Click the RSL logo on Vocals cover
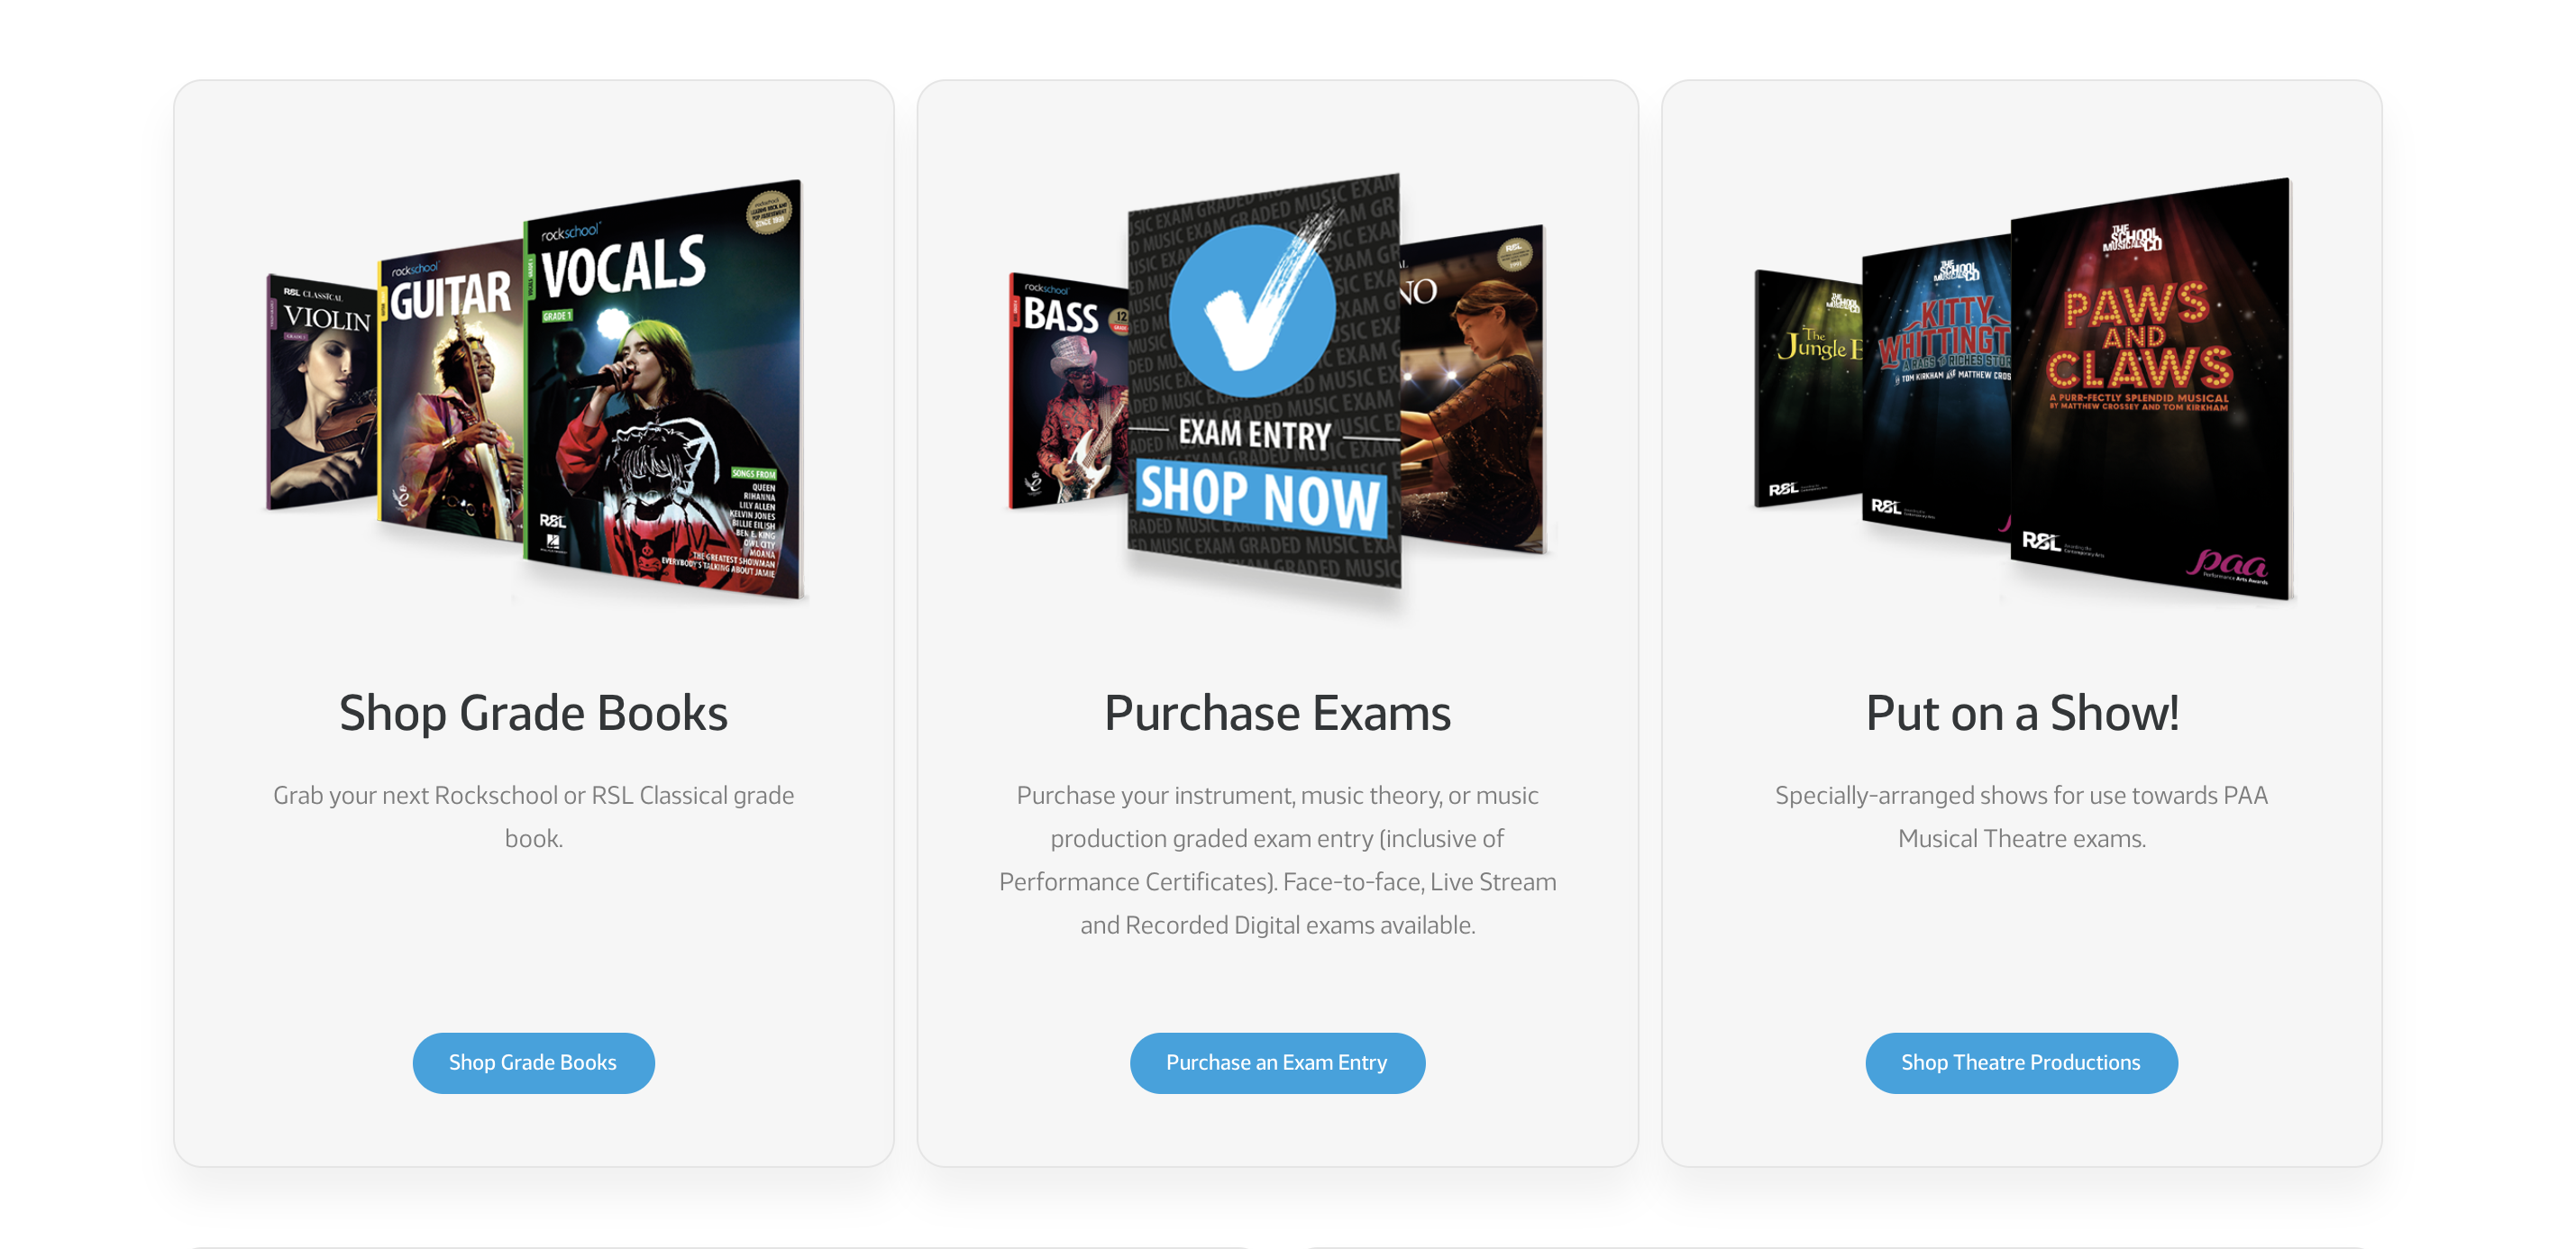 coord(552,521)
